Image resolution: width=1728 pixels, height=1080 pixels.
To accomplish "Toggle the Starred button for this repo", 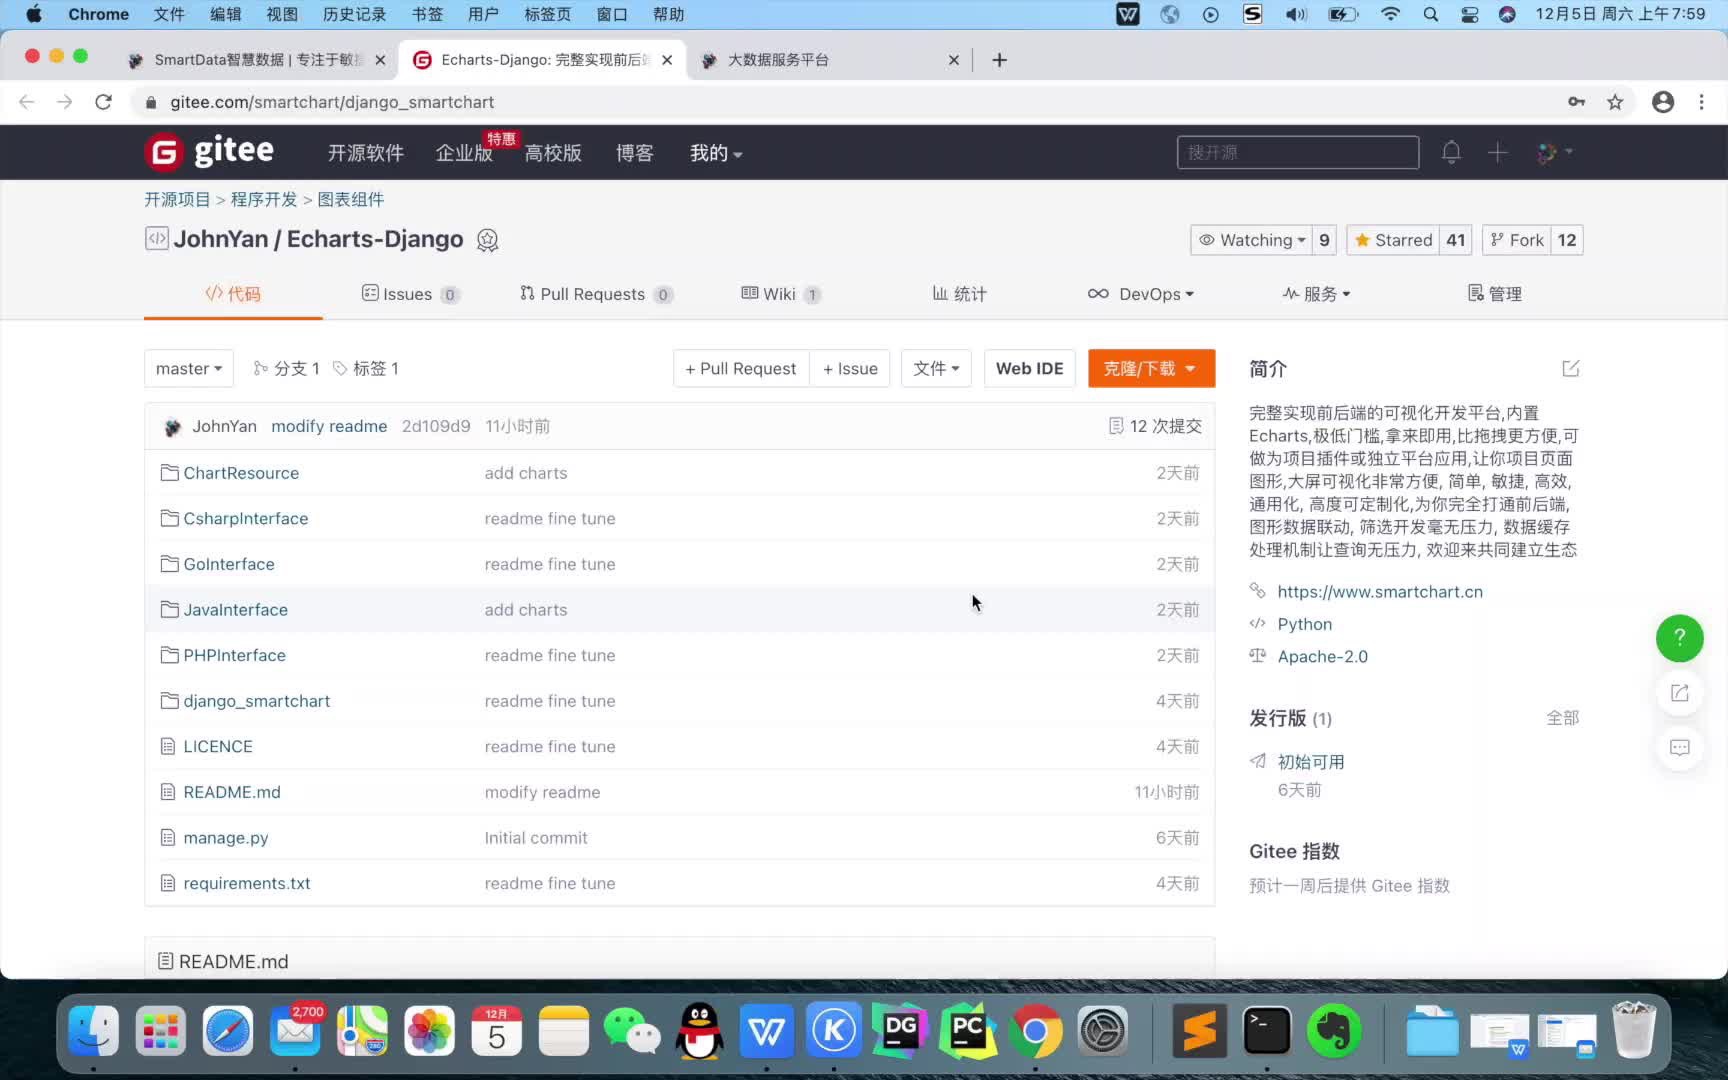I will coord(1394,240).
